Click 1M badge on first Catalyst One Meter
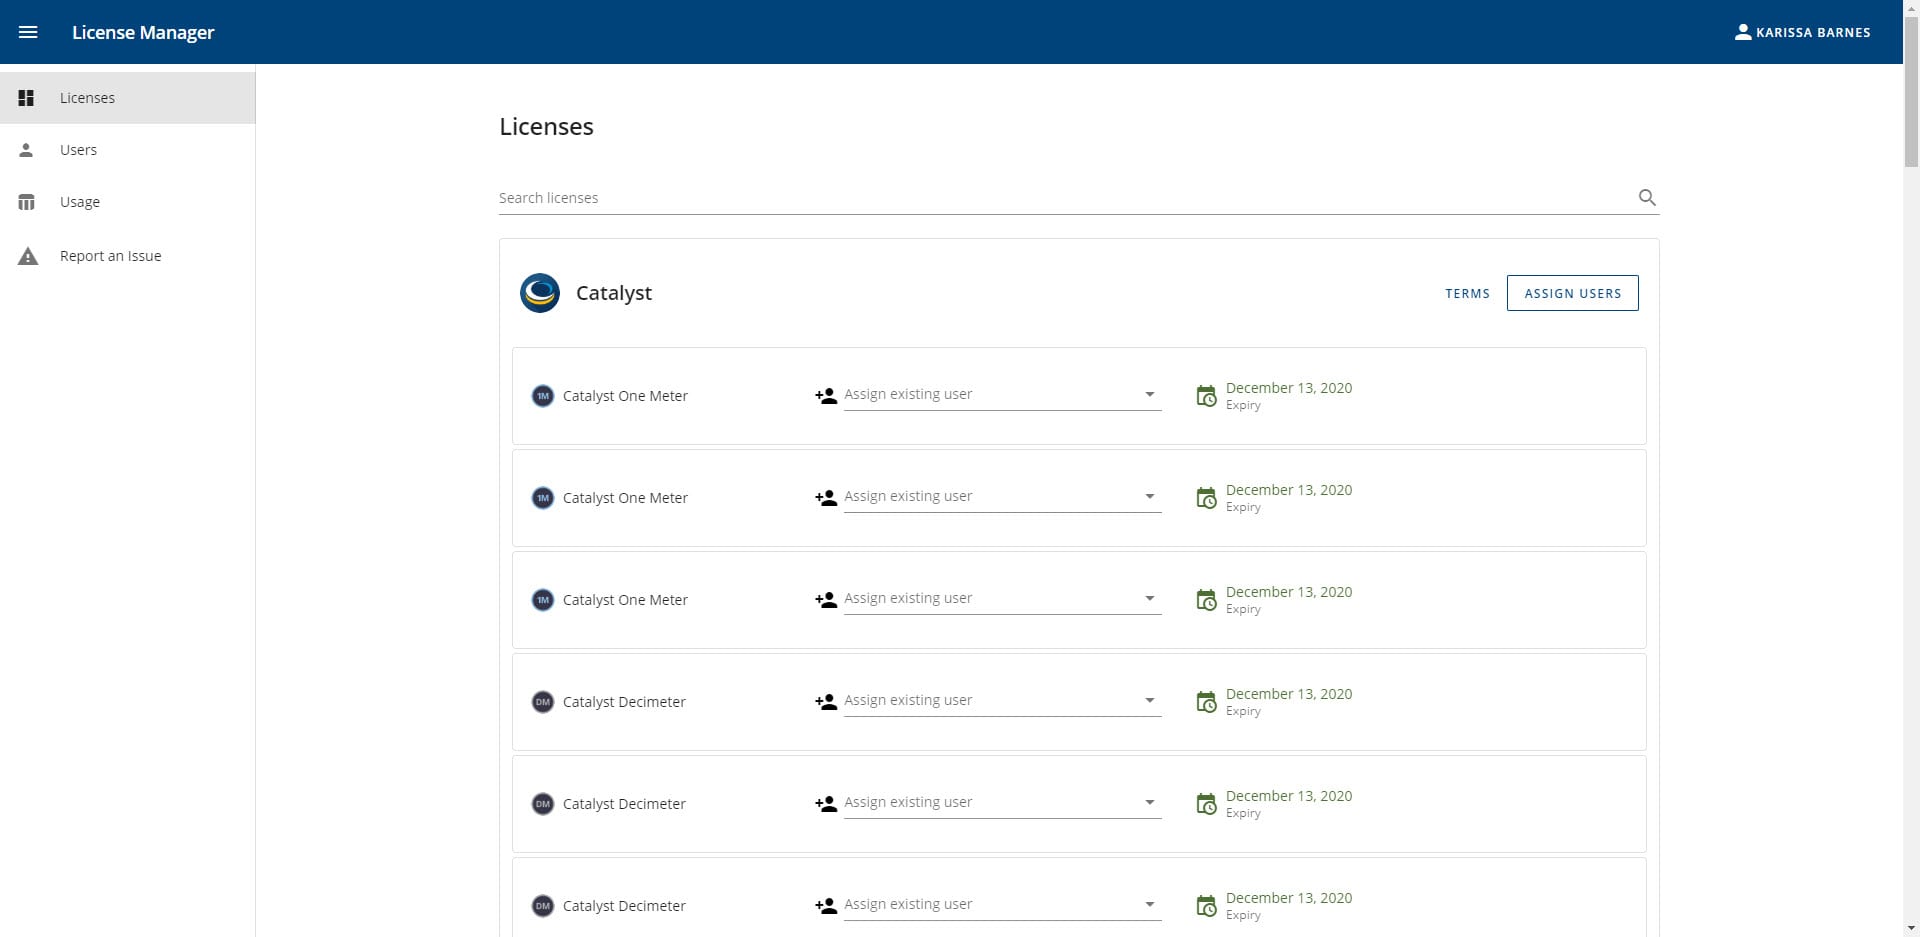 pos(543,396)
